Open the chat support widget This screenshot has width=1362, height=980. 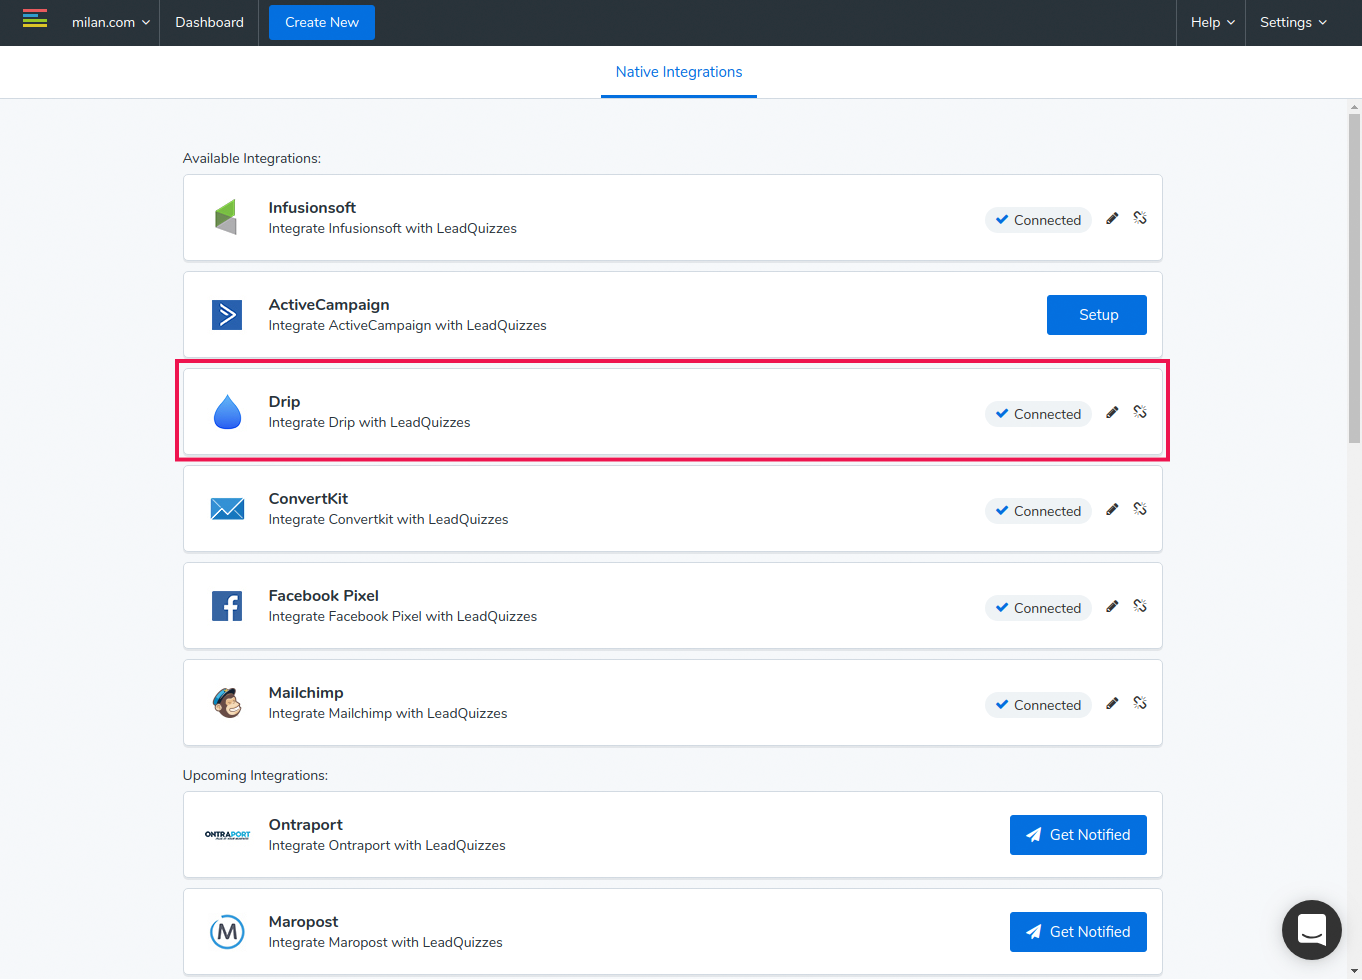1312,930
